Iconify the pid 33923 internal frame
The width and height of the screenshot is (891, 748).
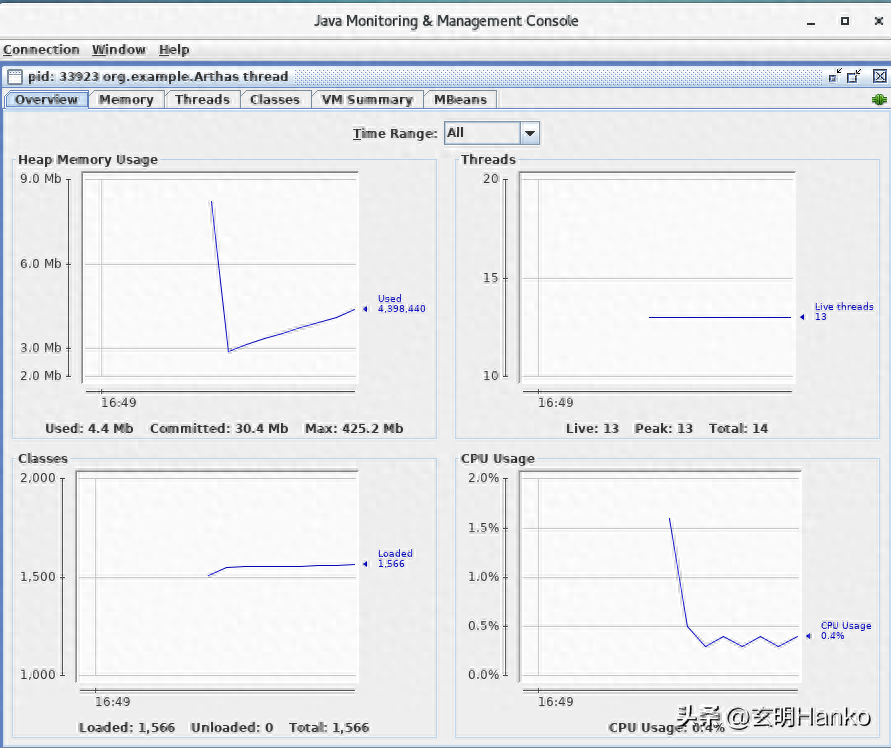[834, 76]
